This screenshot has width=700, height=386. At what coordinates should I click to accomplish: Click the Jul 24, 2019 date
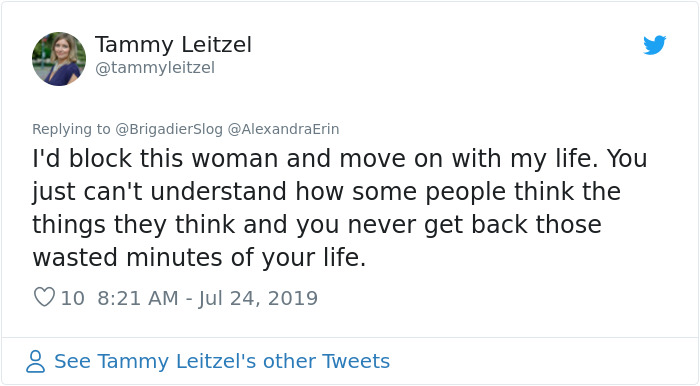pos(258,298)
